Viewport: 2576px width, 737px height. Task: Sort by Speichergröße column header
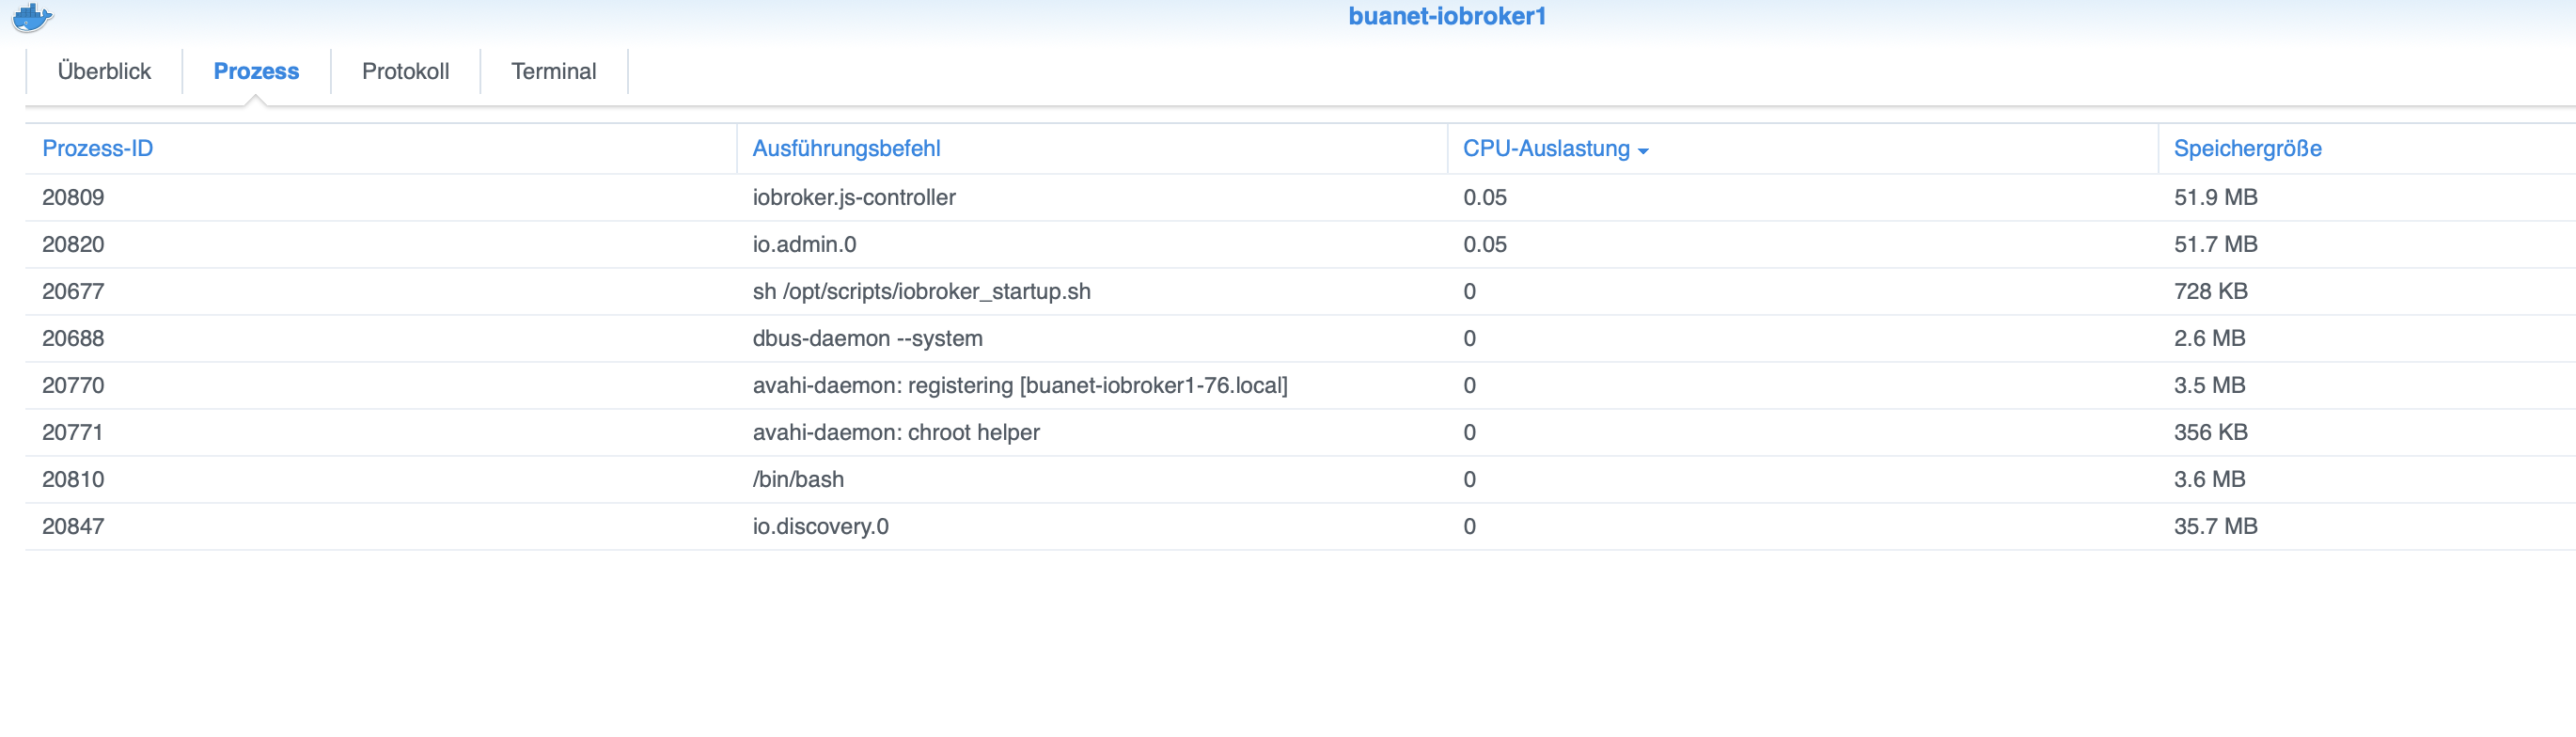tap(2247, 149)
